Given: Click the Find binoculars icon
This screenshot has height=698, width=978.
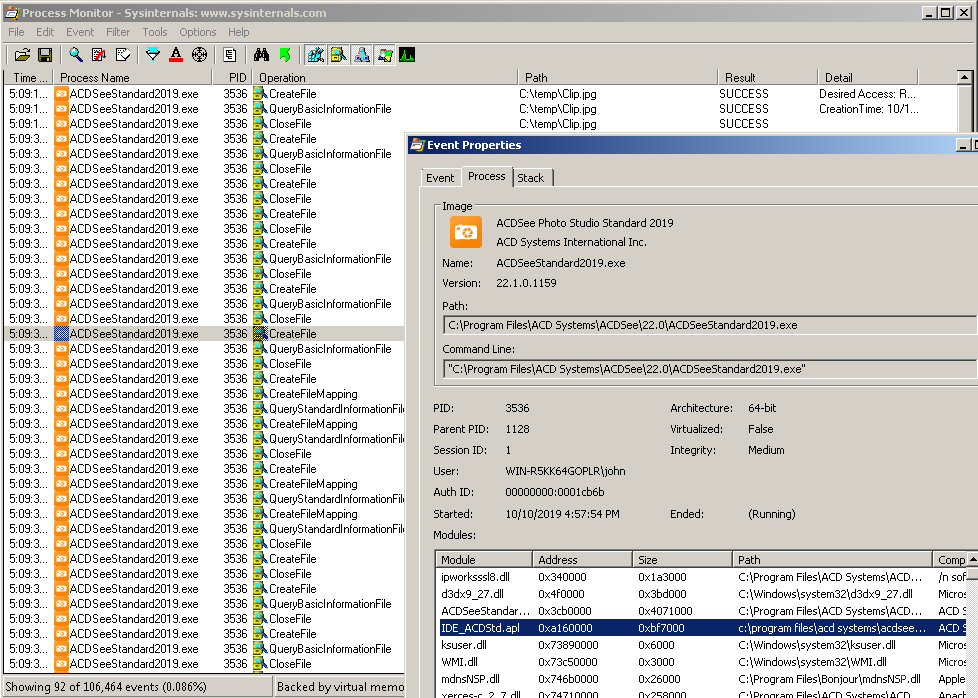Looking at the screenshot, I should pyautogui.click(x=261, y=55).
